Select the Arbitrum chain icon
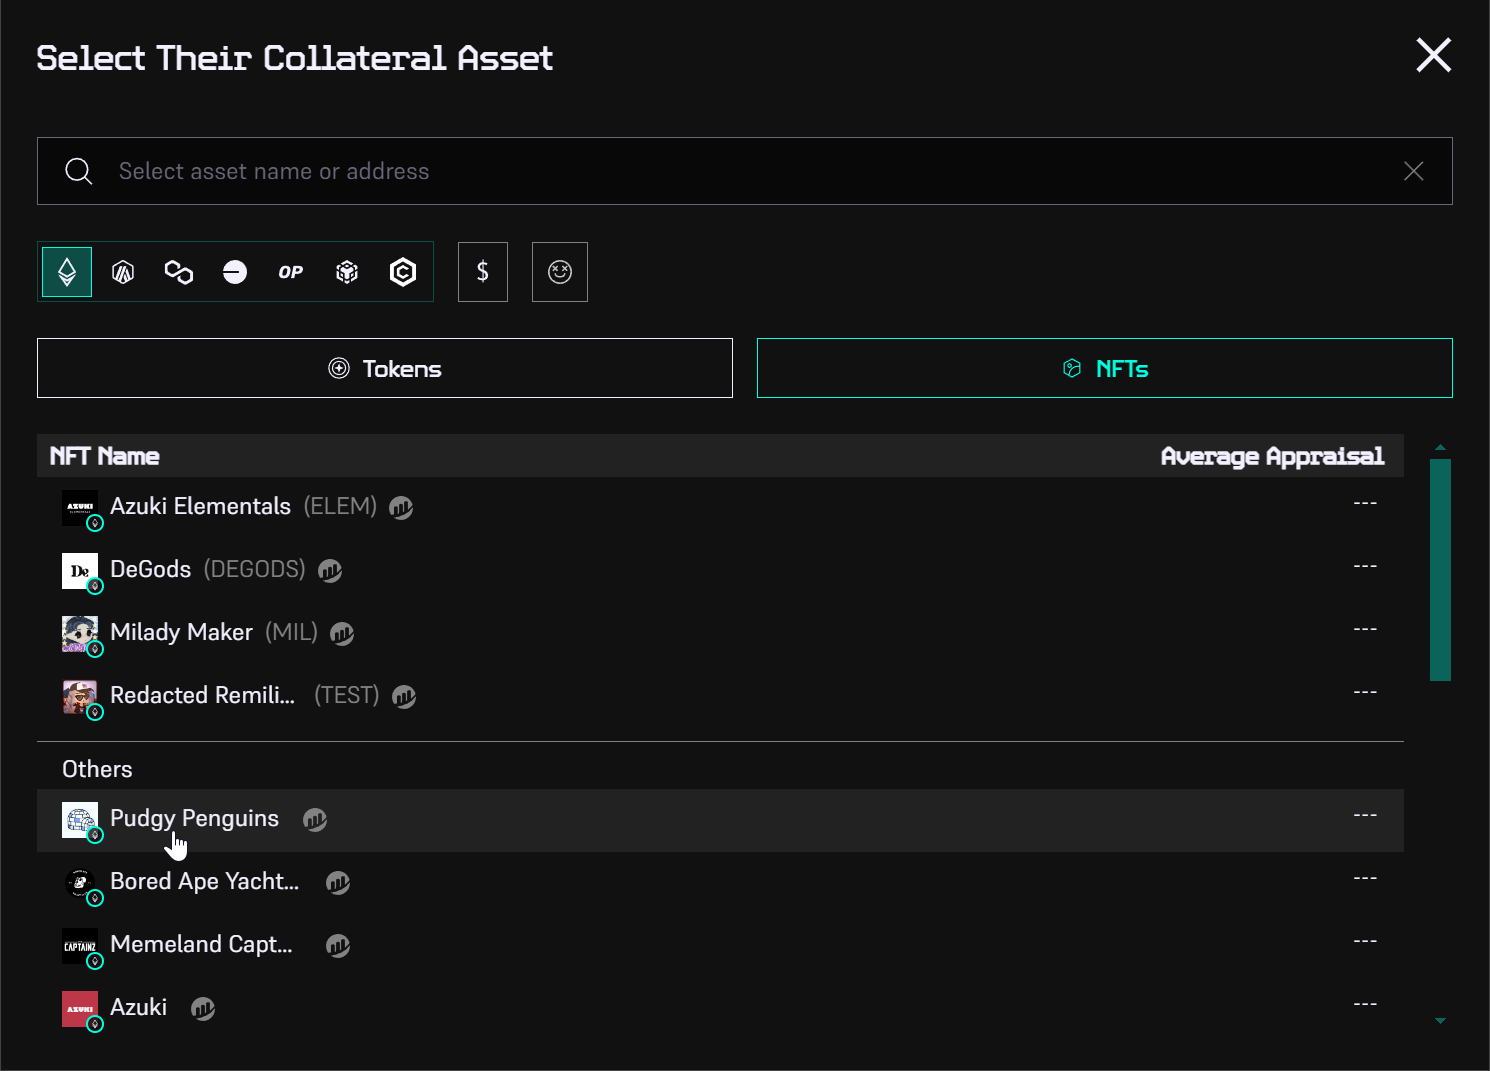This screenshot has height=1071, width=1490. (123, 272)
